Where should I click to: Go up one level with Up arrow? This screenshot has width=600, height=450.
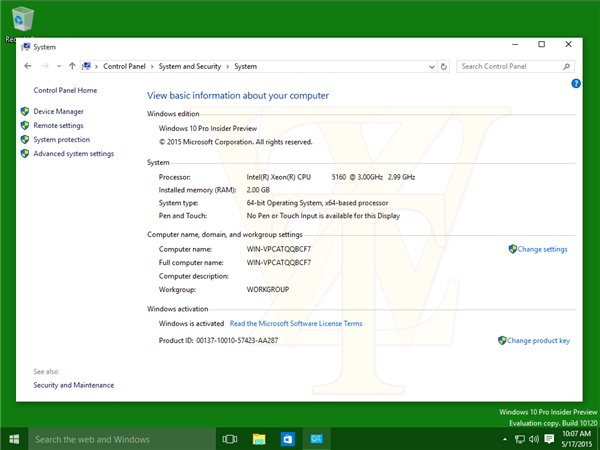(72, 66)
